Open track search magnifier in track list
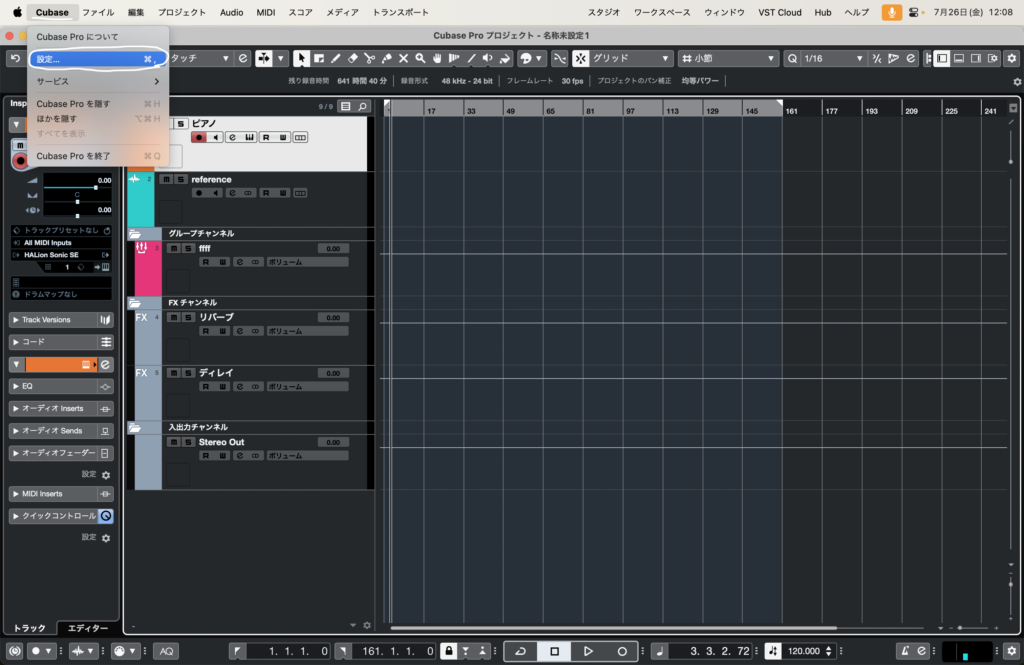This screenshot has width=1024, height=665. click(x=362, y=106)
